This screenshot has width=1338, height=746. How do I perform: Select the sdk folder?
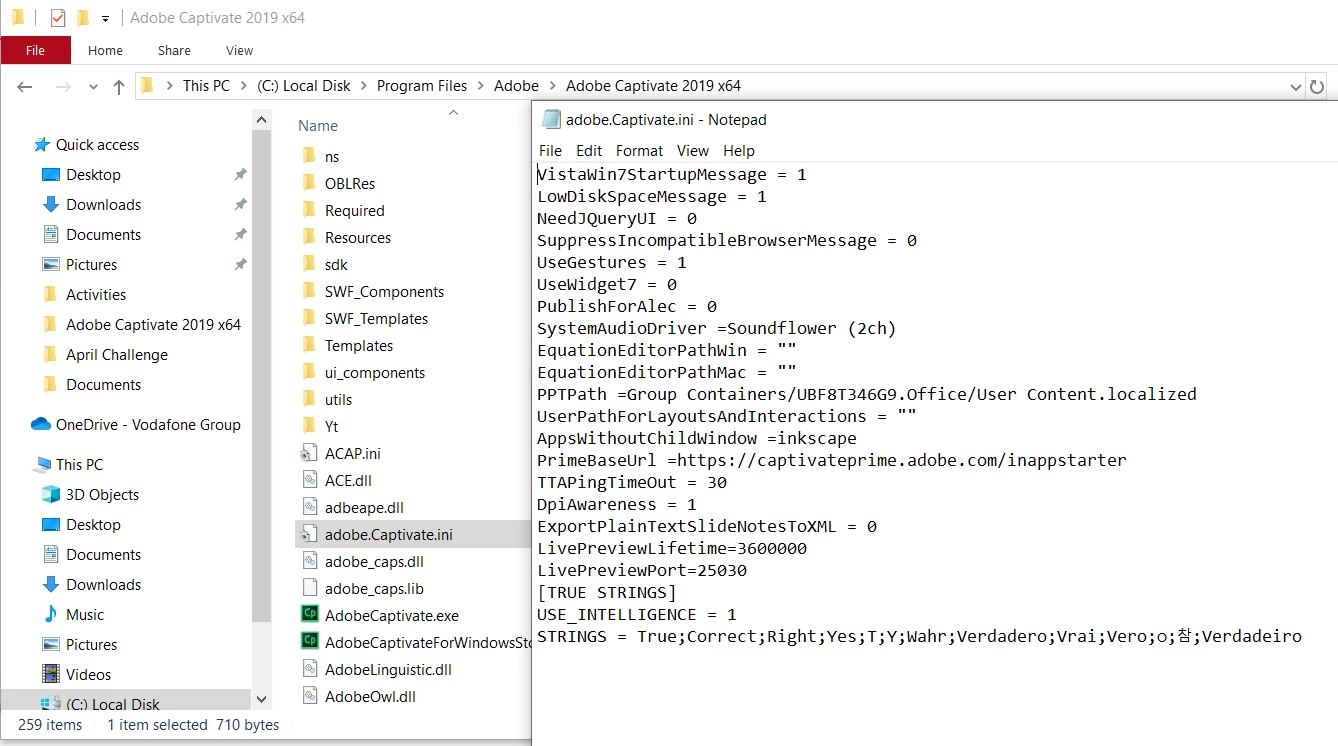(336, 265)
